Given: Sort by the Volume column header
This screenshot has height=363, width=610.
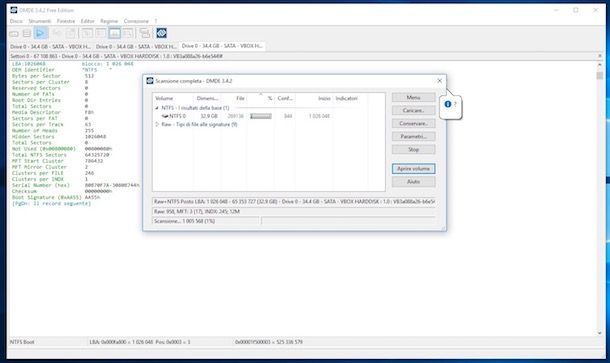Looking at the screenshot, I should coord(173,98).
